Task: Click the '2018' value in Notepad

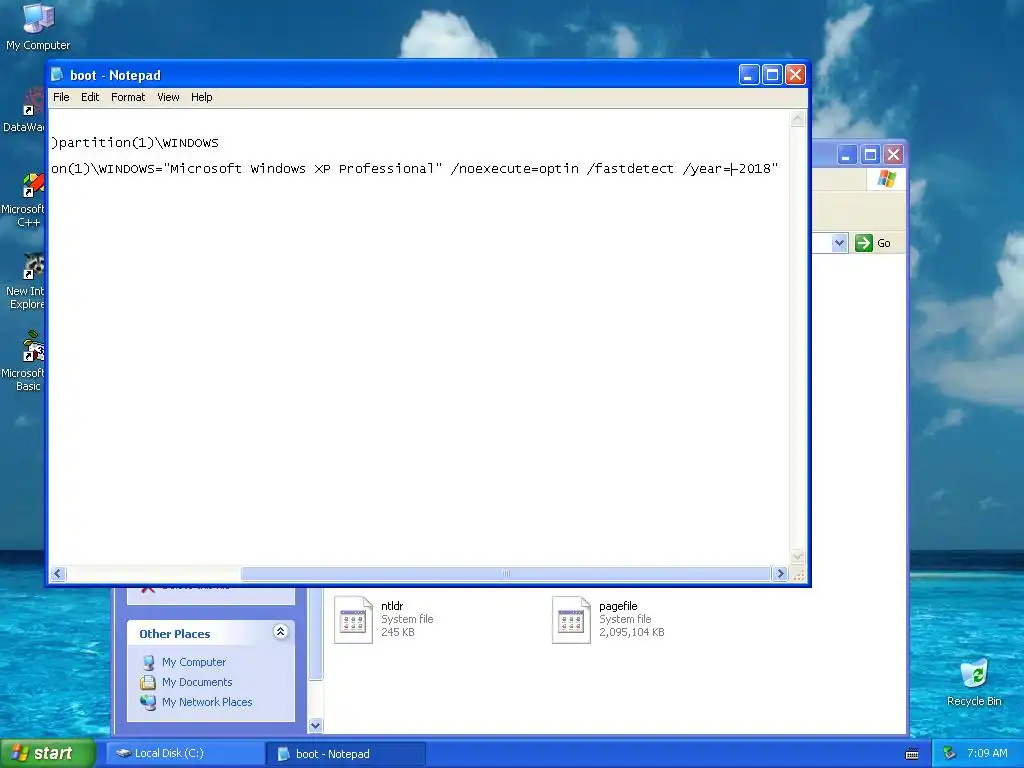Action: pyautogui.click(x=754, y=168)
